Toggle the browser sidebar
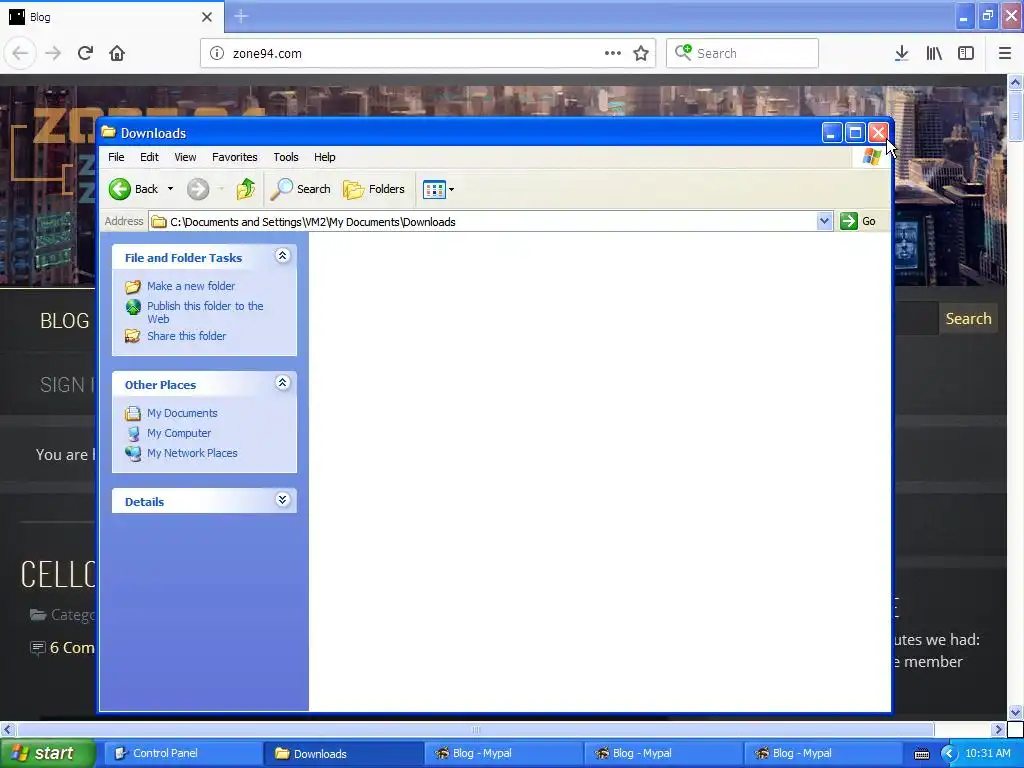Screen dimensions: 1024x768 [966, 54]
